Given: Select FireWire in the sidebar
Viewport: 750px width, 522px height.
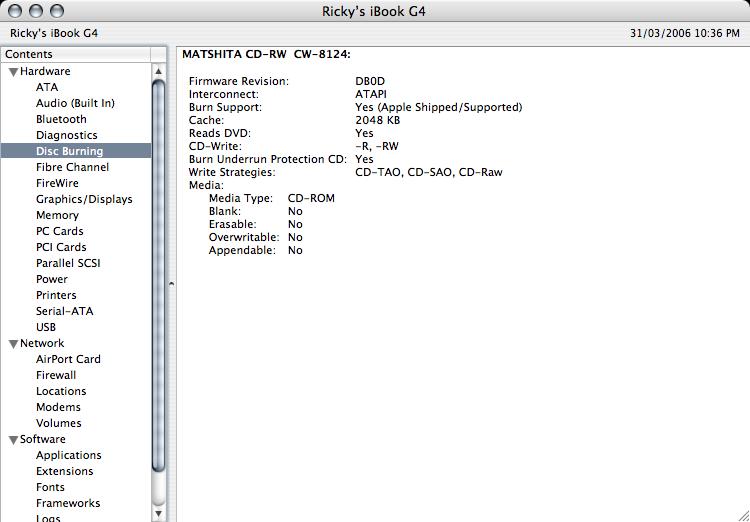Looking at the screenshot, I should tap(57, 183).
